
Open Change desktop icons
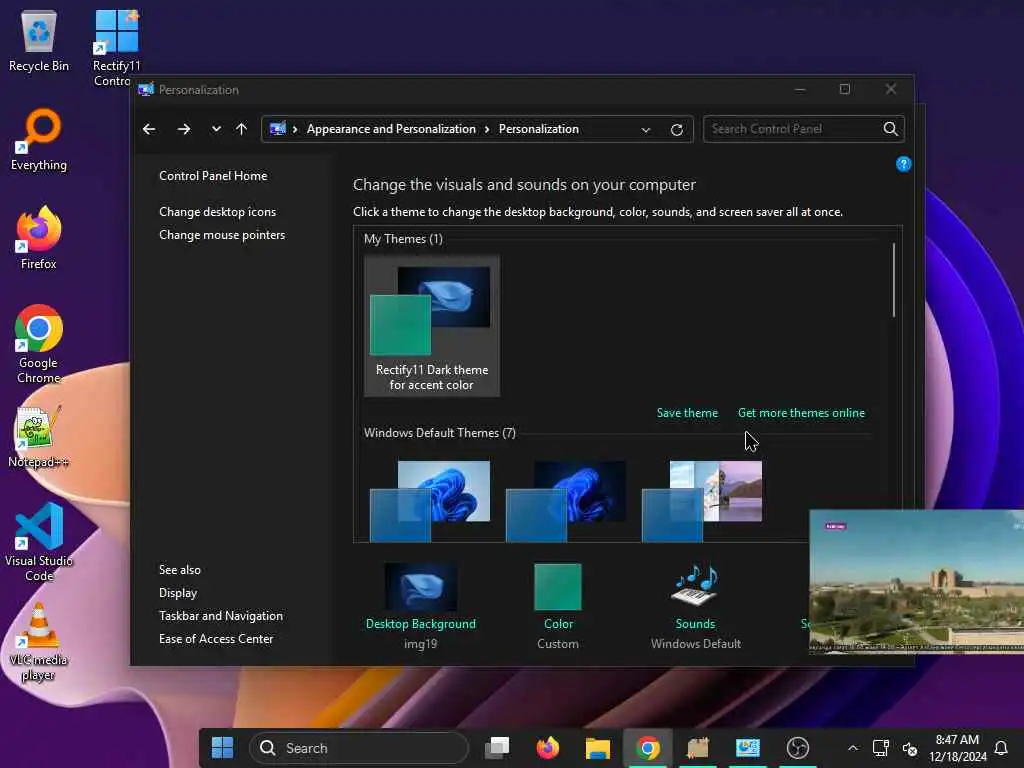[217, 212]
